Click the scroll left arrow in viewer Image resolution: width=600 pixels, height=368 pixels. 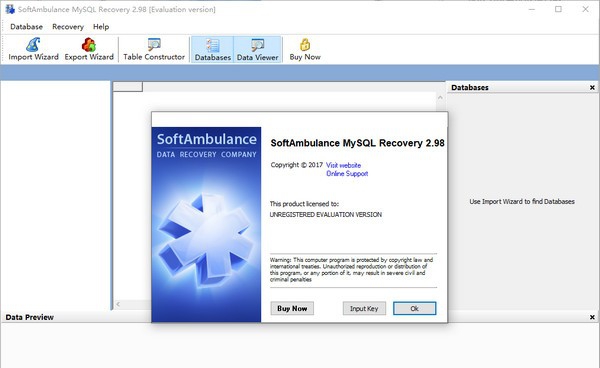(x=118, y=304)
